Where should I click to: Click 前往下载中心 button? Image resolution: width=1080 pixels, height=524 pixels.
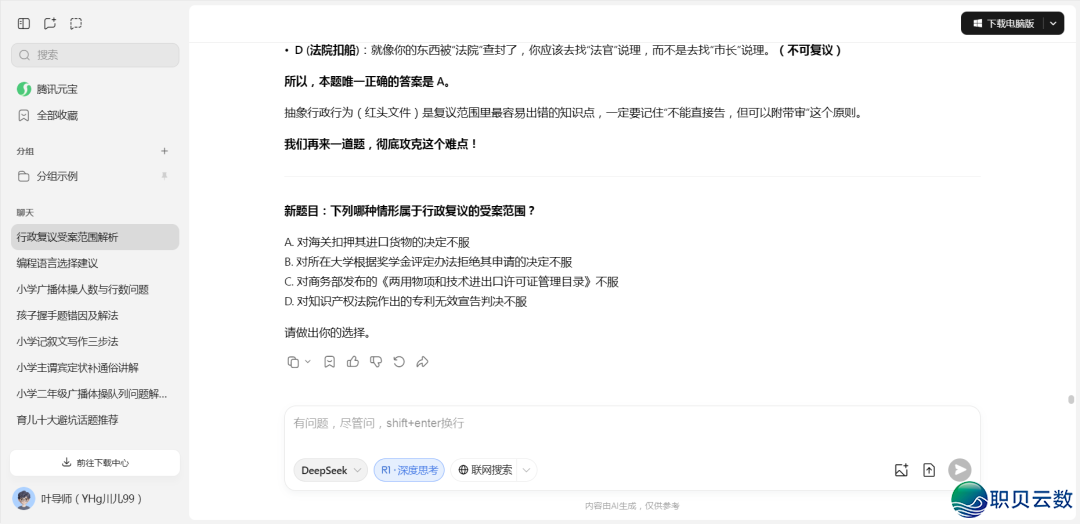click(x=94, y=463)
